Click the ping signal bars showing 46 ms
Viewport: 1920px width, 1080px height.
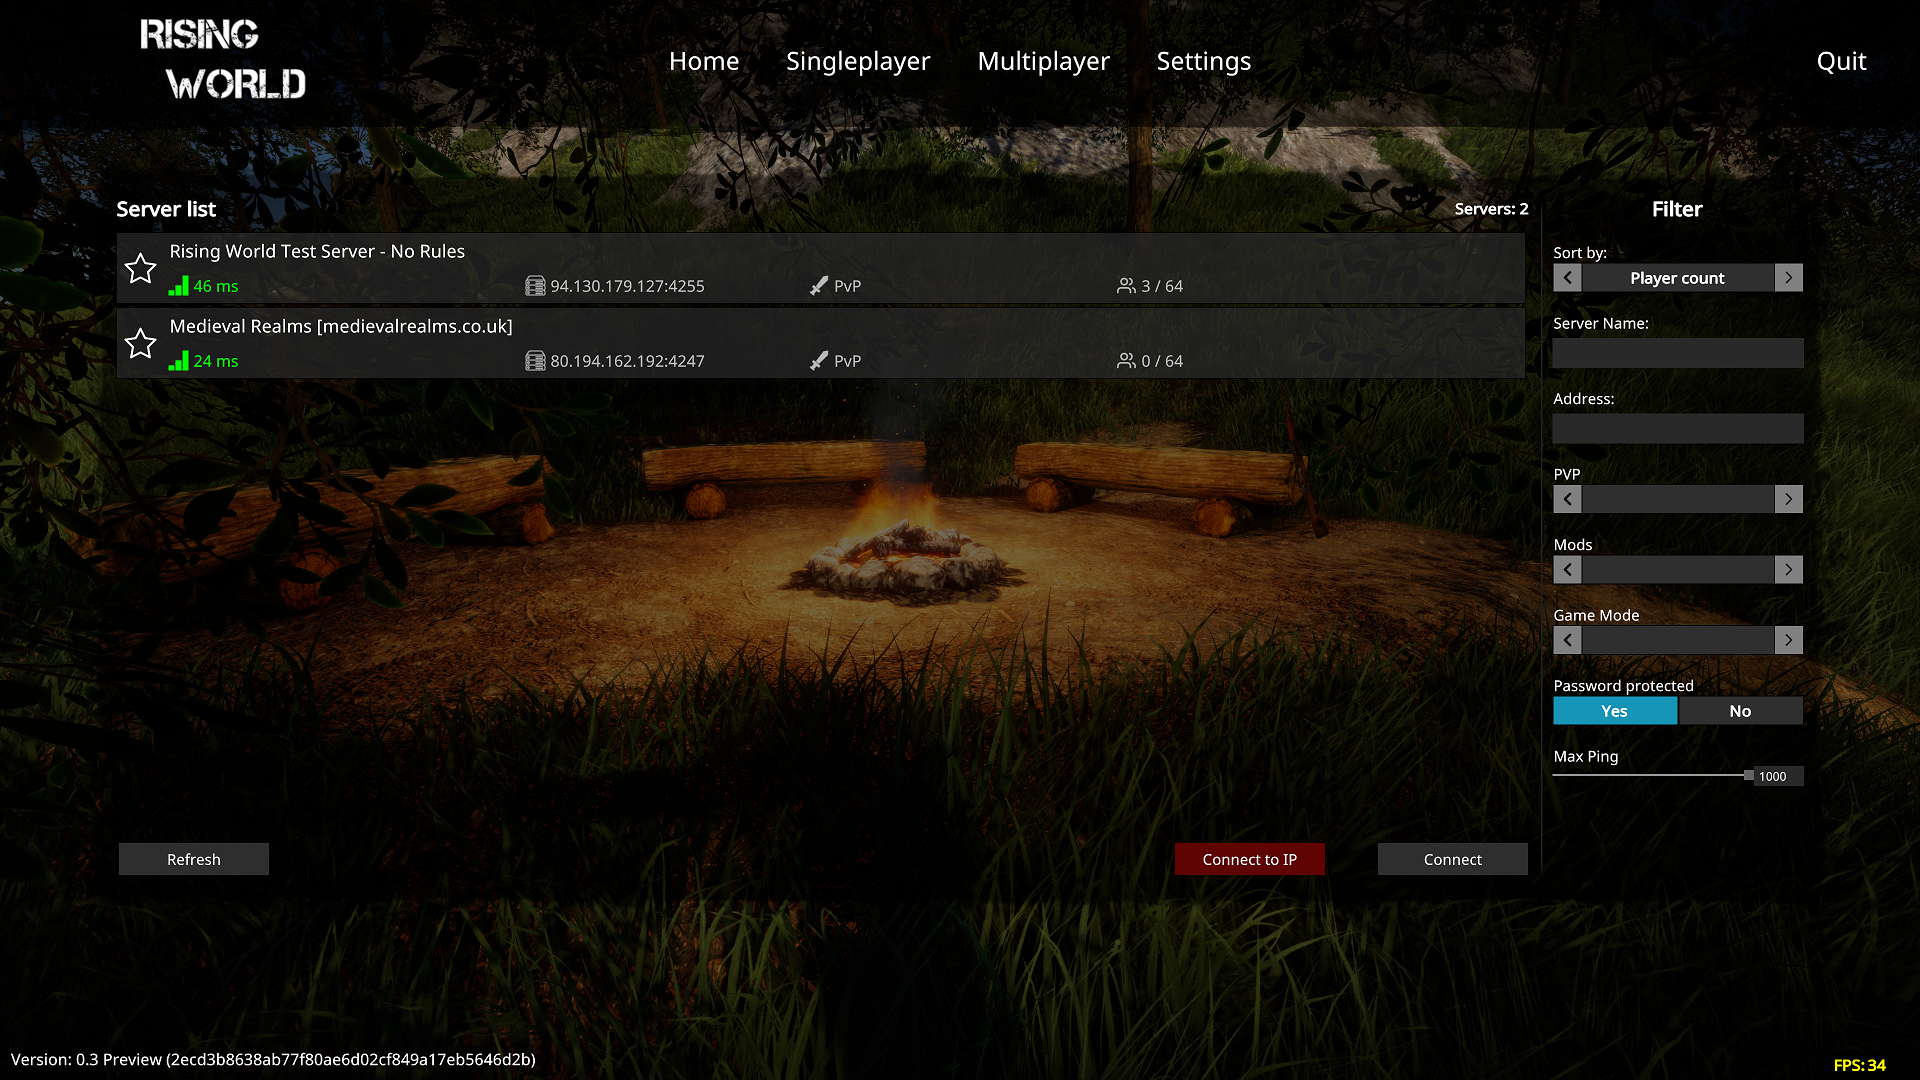(x=179, y=286)
